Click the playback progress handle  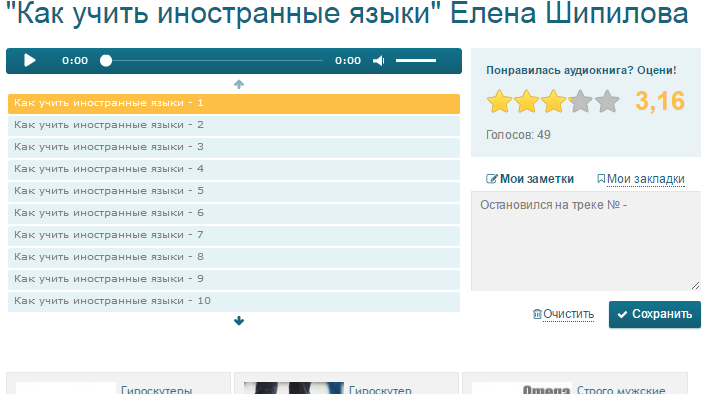tap(106, 61)
